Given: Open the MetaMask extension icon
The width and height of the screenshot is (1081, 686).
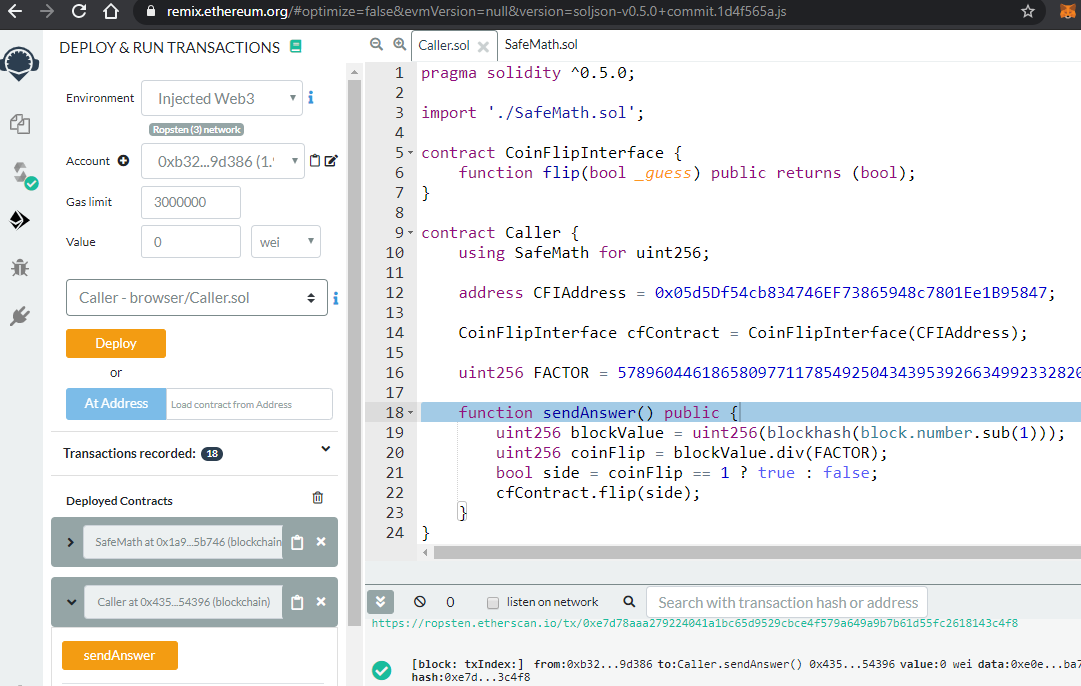Looking at the screenshot, I should point(1067,12).
